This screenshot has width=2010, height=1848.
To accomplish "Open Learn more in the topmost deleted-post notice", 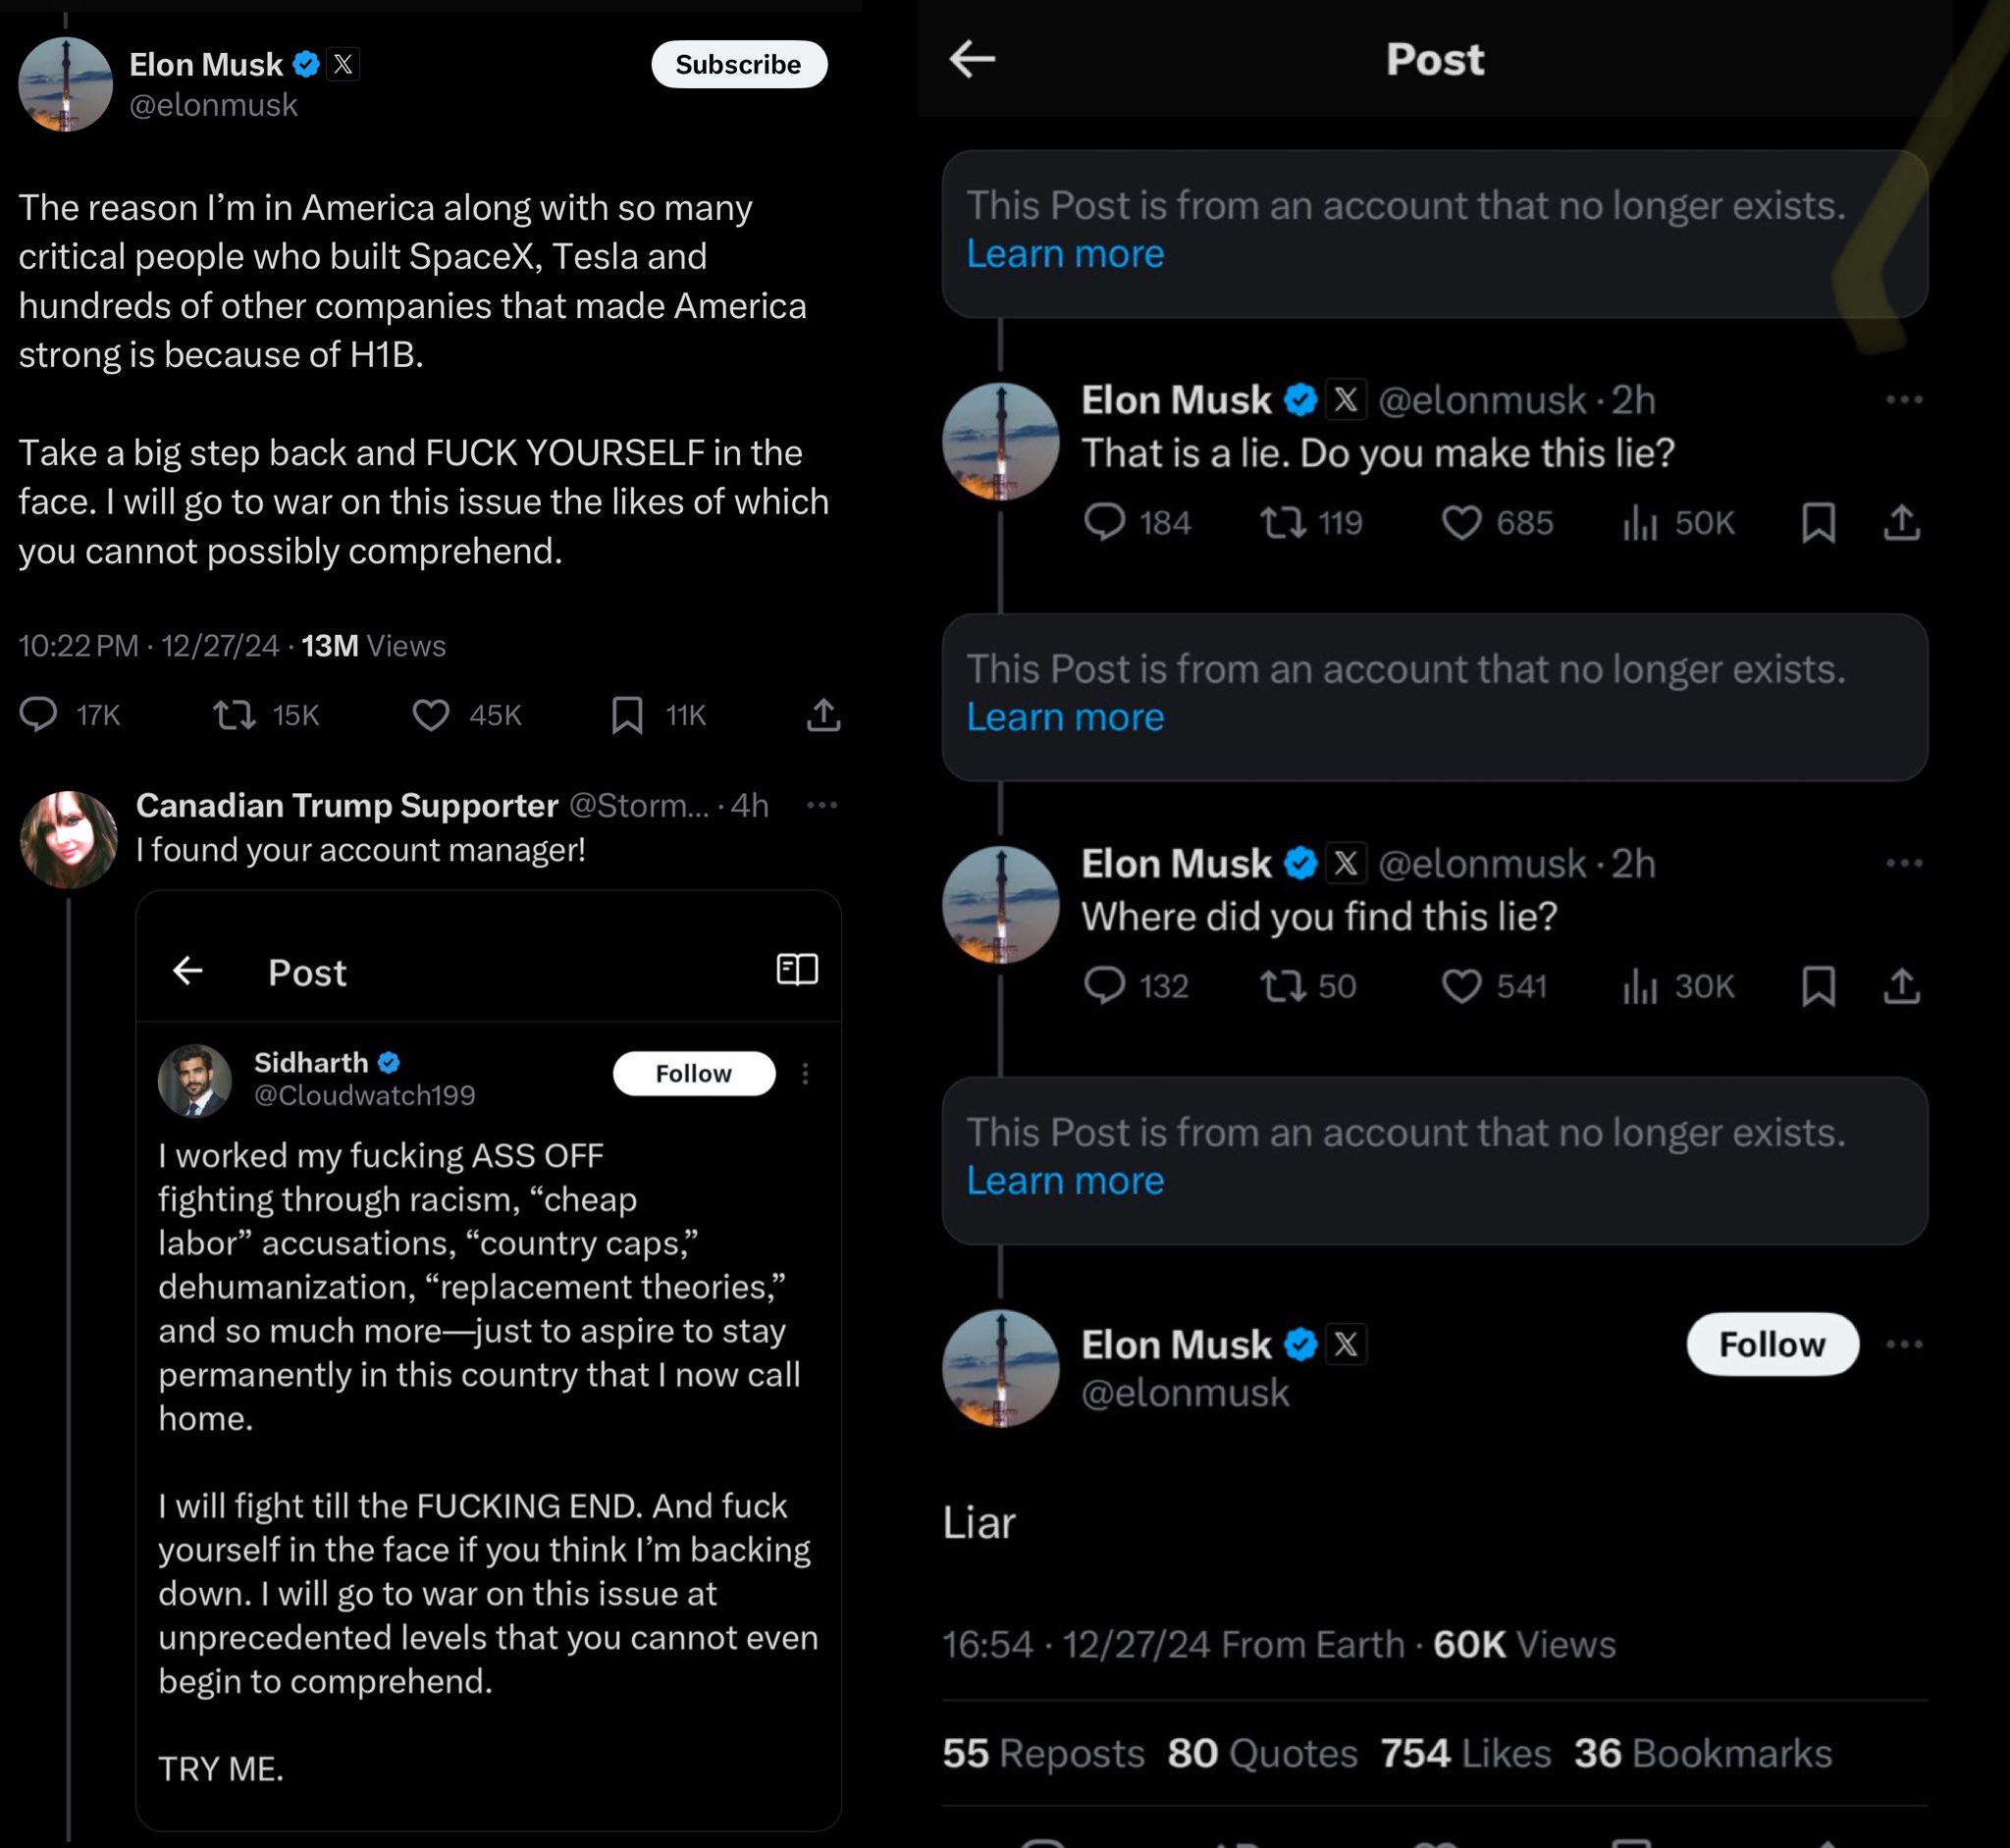I will pos(1065,254).
